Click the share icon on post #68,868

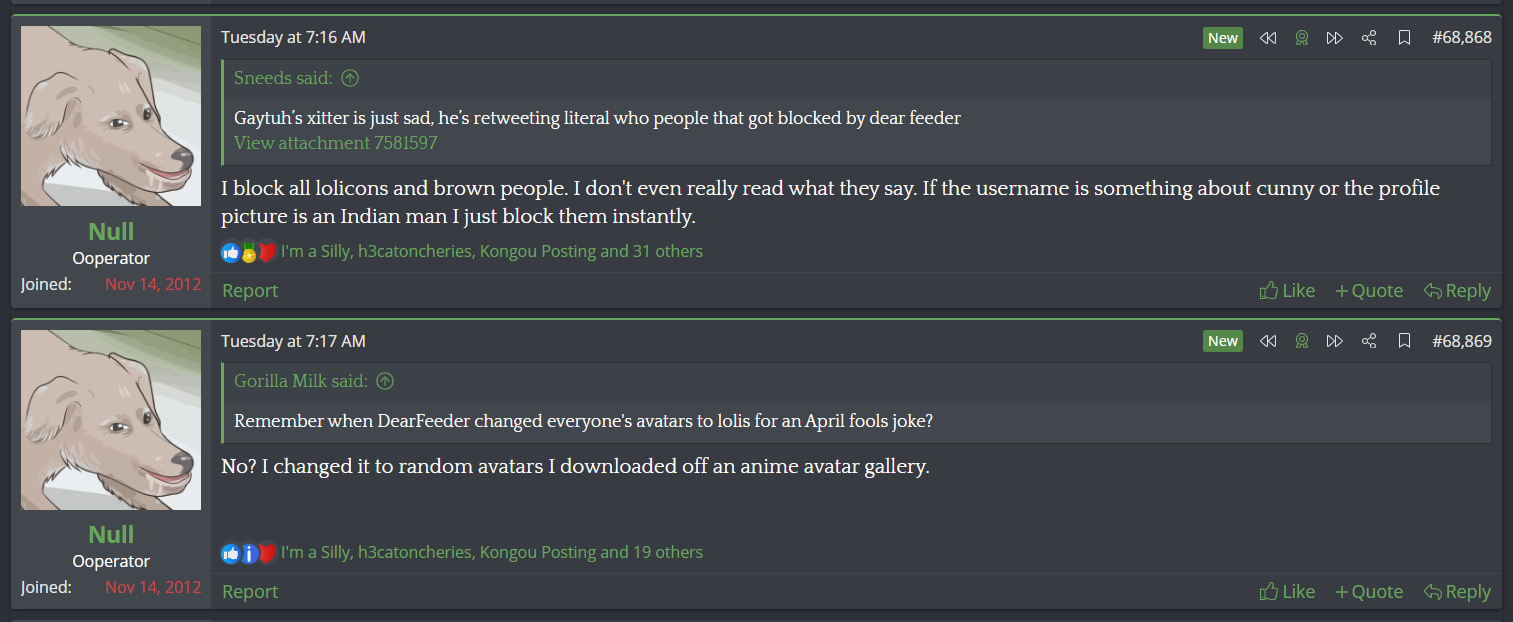1369,38
